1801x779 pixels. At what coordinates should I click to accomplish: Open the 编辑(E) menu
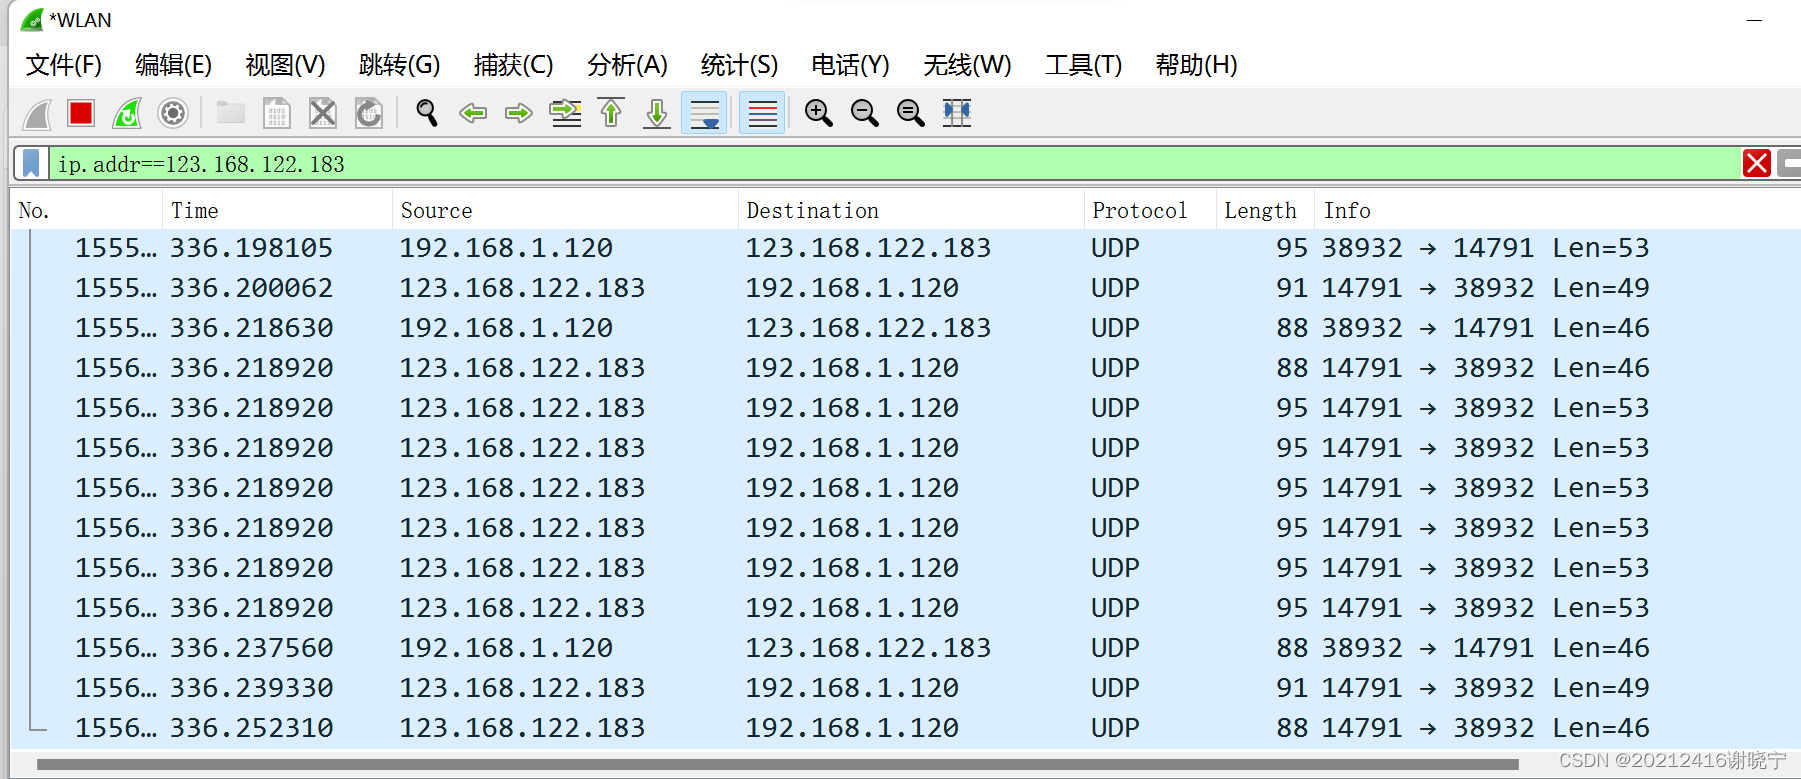click(174, 65)
